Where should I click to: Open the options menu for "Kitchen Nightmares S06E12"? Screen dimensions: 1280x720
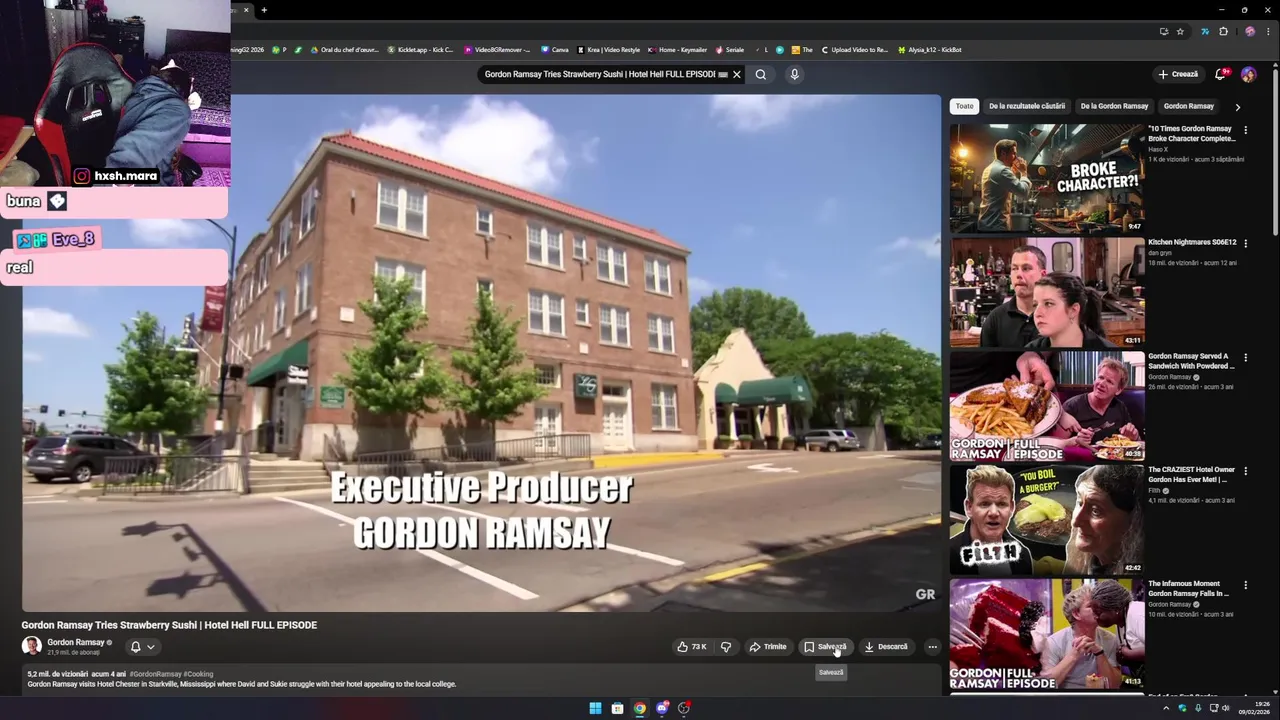[x=1245, y=243]
